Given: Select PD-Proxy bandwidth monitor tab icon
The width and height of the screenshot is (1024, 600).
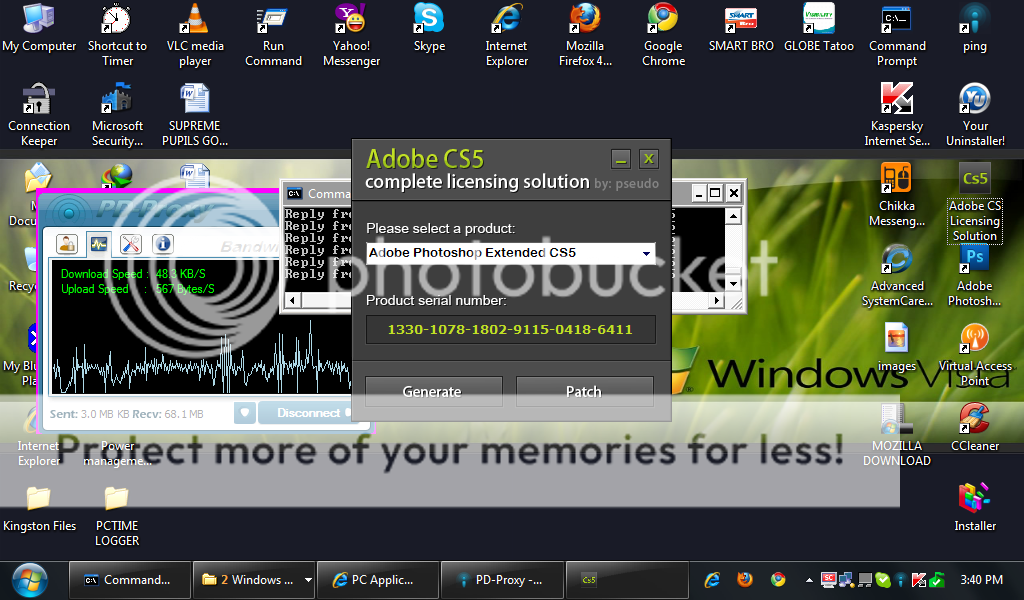Looking at the screenshot, I should click(99, 243).
